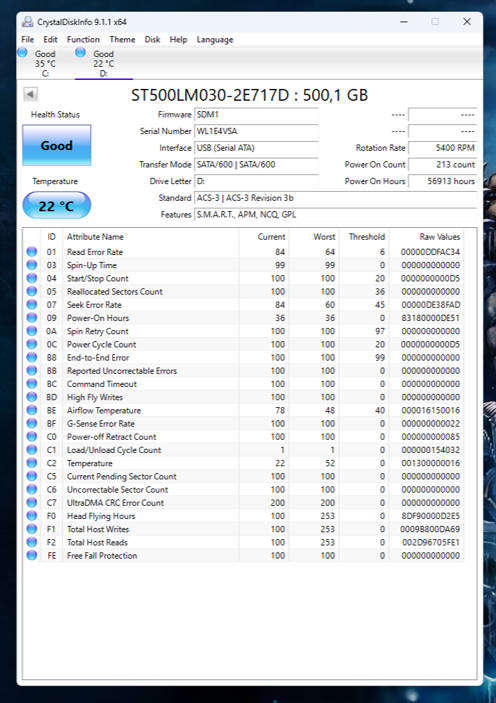Click the previous disk arrow button

[30, 94]
